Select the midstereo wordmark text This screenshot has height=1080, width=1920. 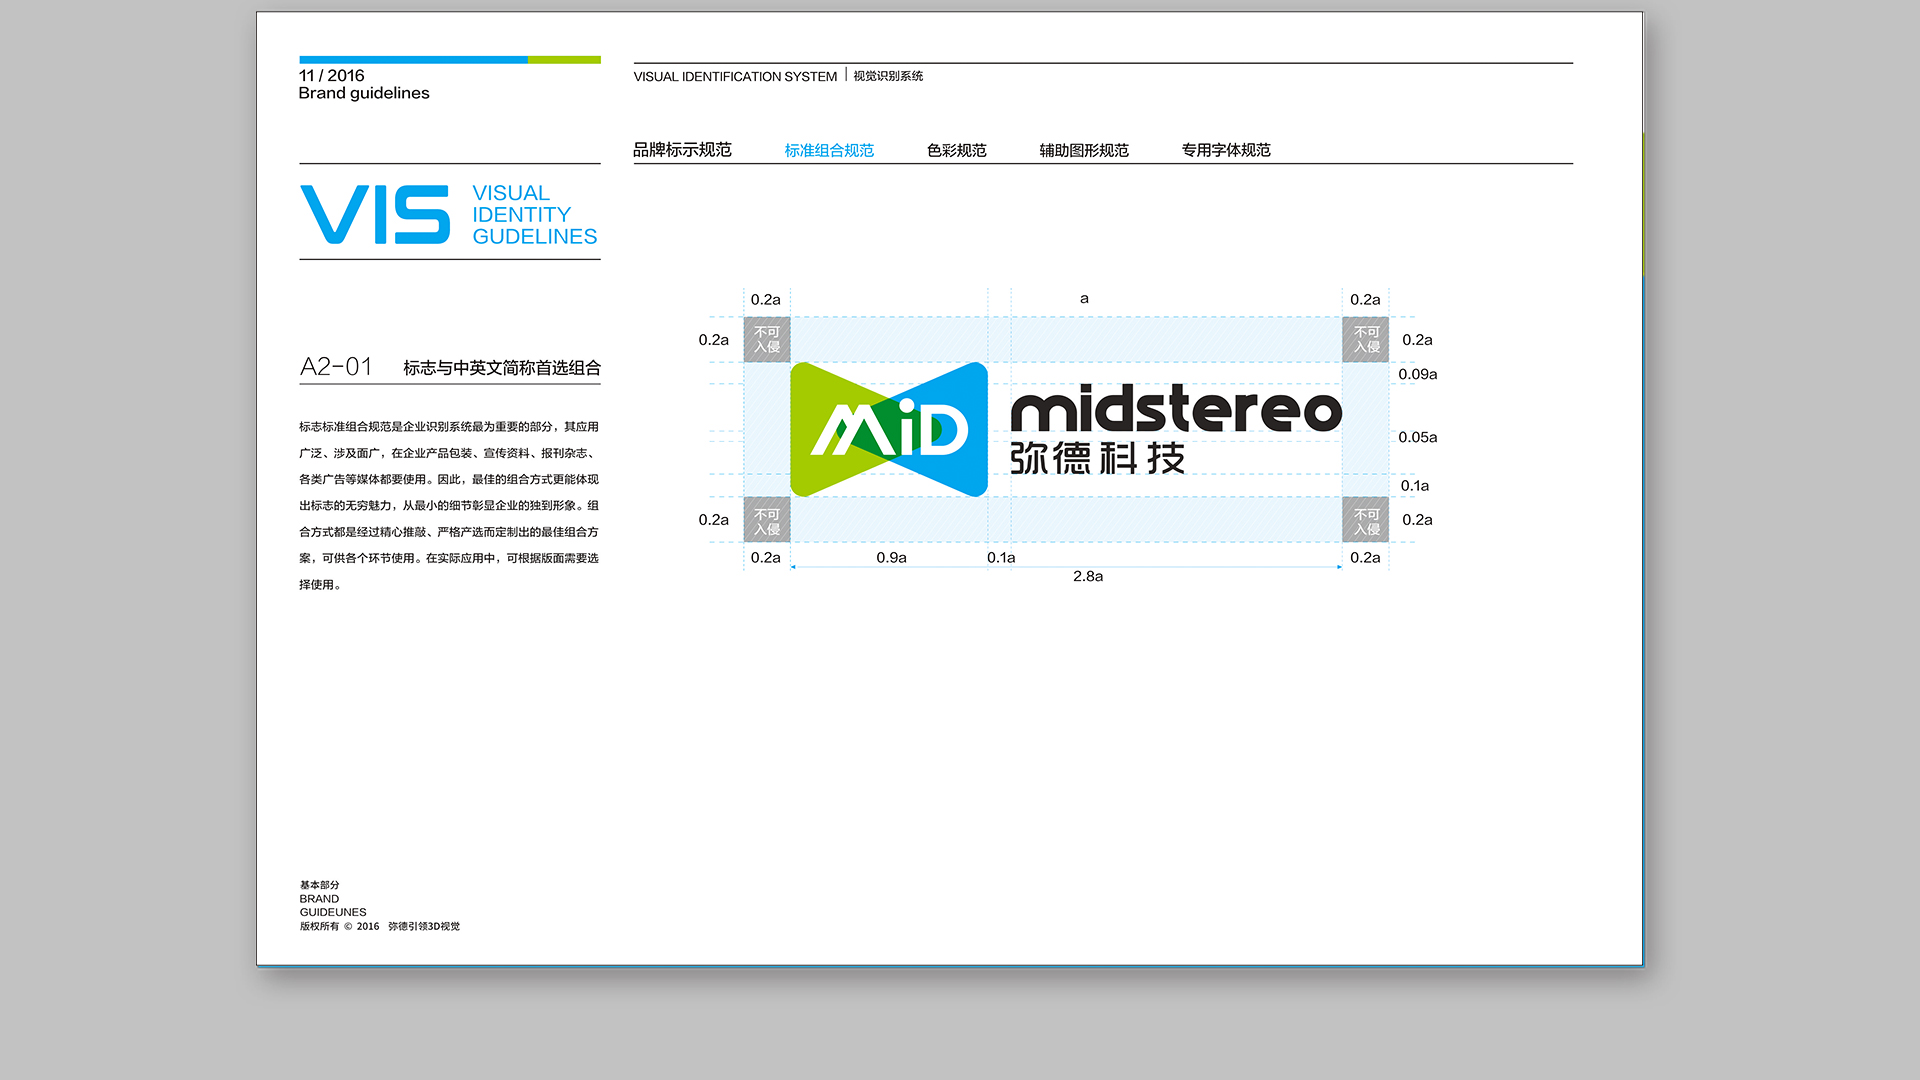tap(1176, 408)
